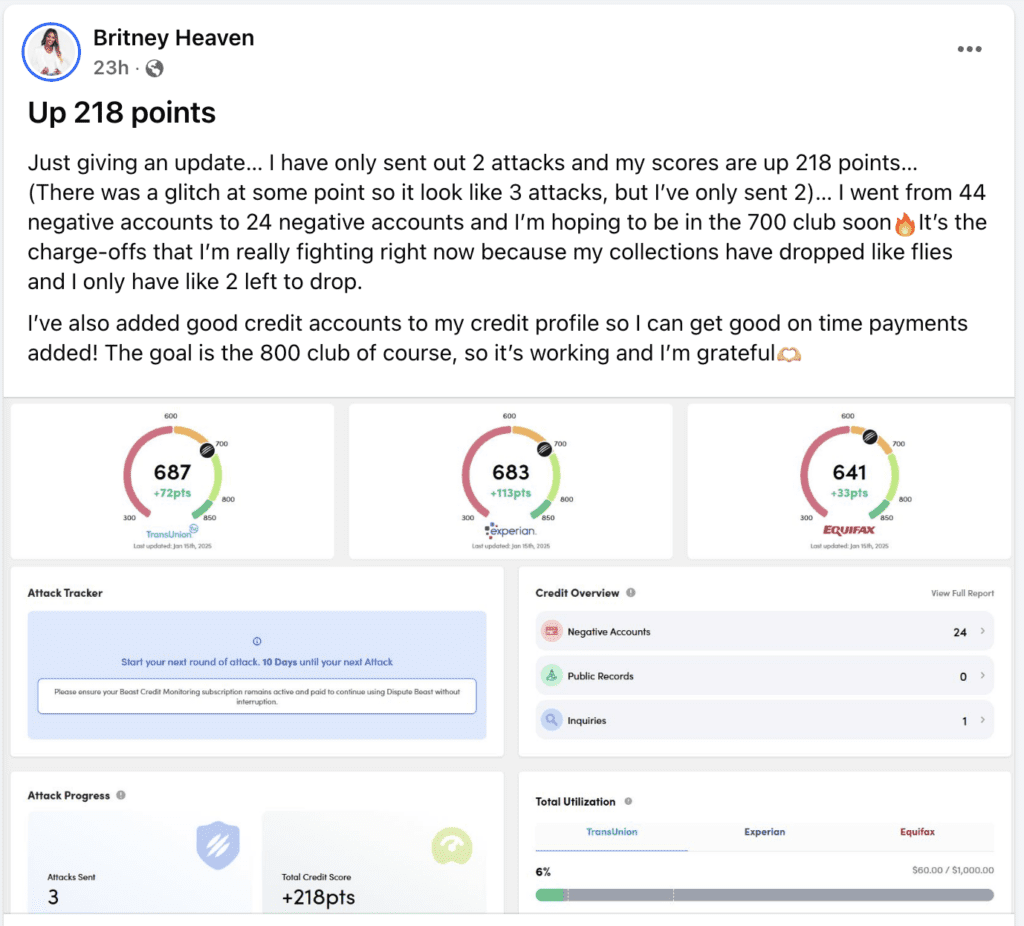The height and width of the screenshot is (926, 1024).
Task: Click the Attack Progress info icon
Action: pyautogui.click(x=121, y=796)
